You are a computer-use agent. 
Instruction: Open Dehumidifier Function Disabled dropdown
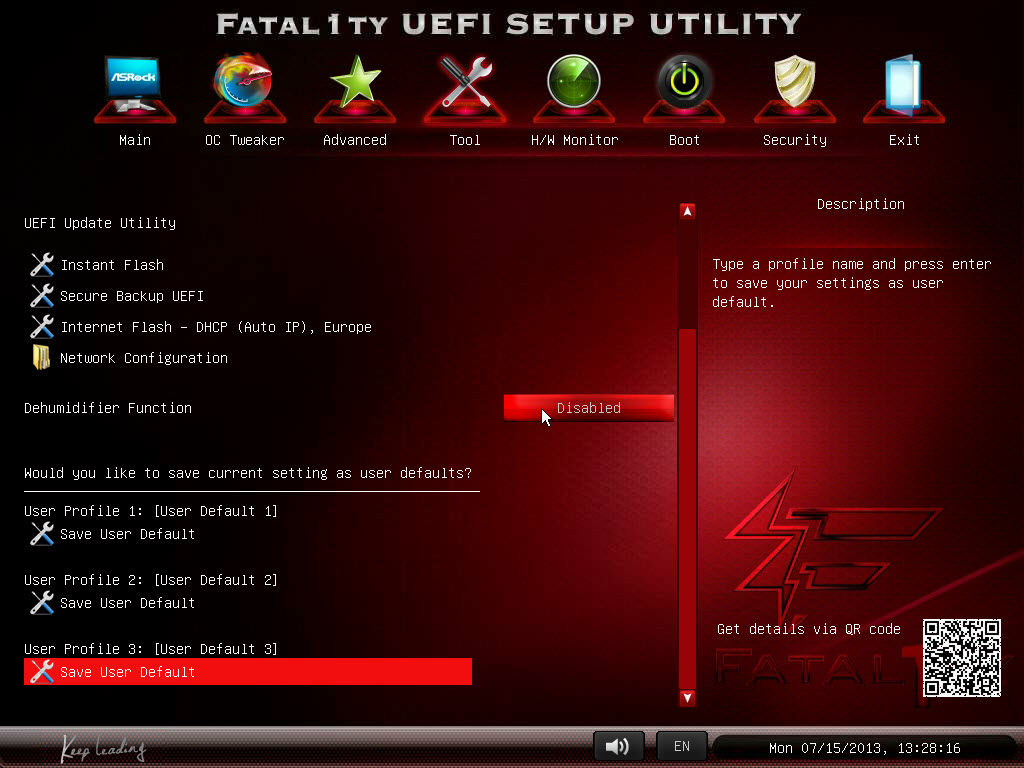tap(588, 408)
